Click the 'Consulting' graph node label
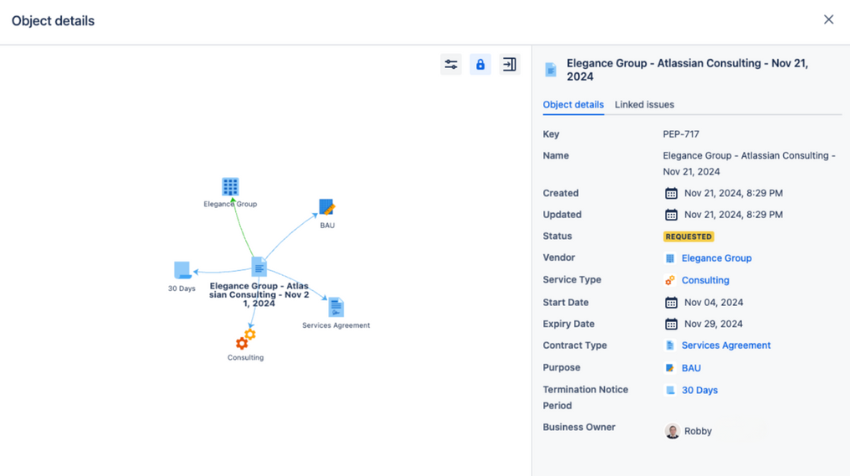Screen dimensions: 850x476 [x=246, y=358]
